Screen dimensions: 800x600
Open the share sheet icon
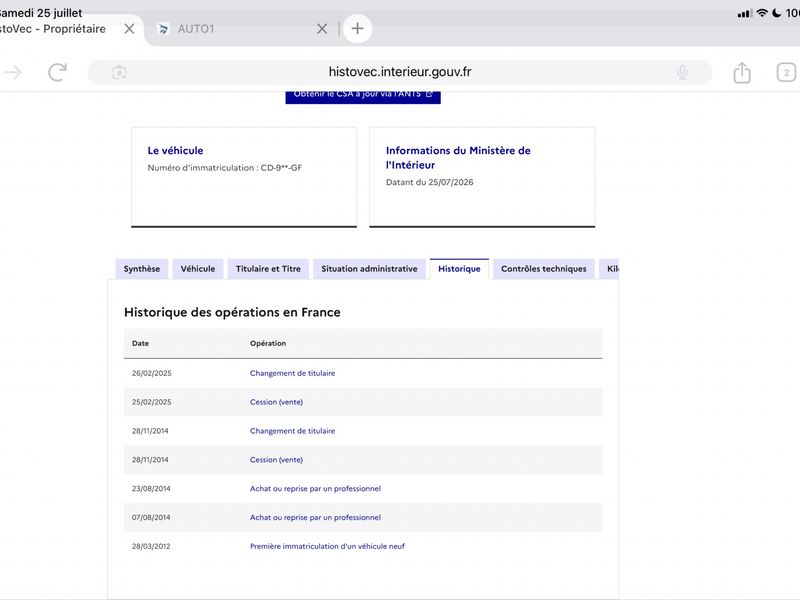(x=742, y=72)
